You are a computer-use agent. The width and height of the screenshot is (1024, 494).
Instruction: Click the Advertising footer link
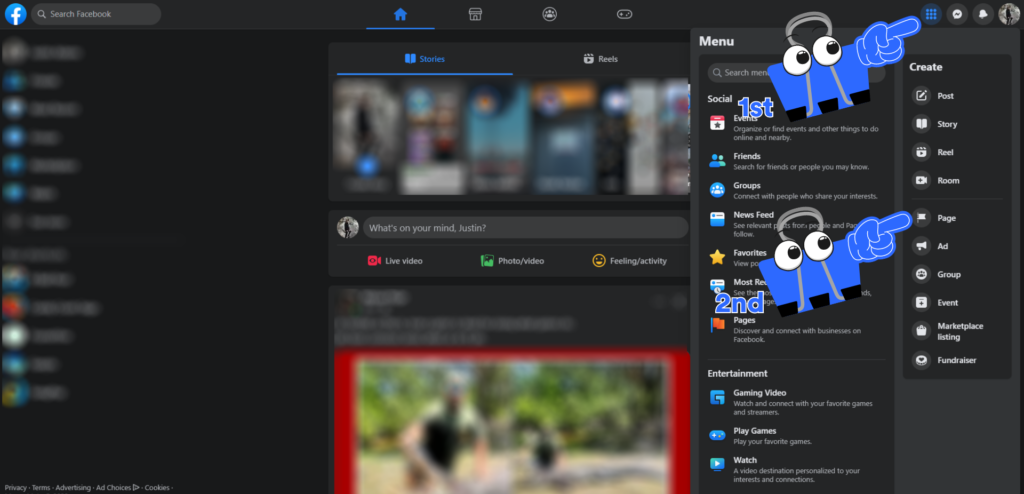click(73, 487)
